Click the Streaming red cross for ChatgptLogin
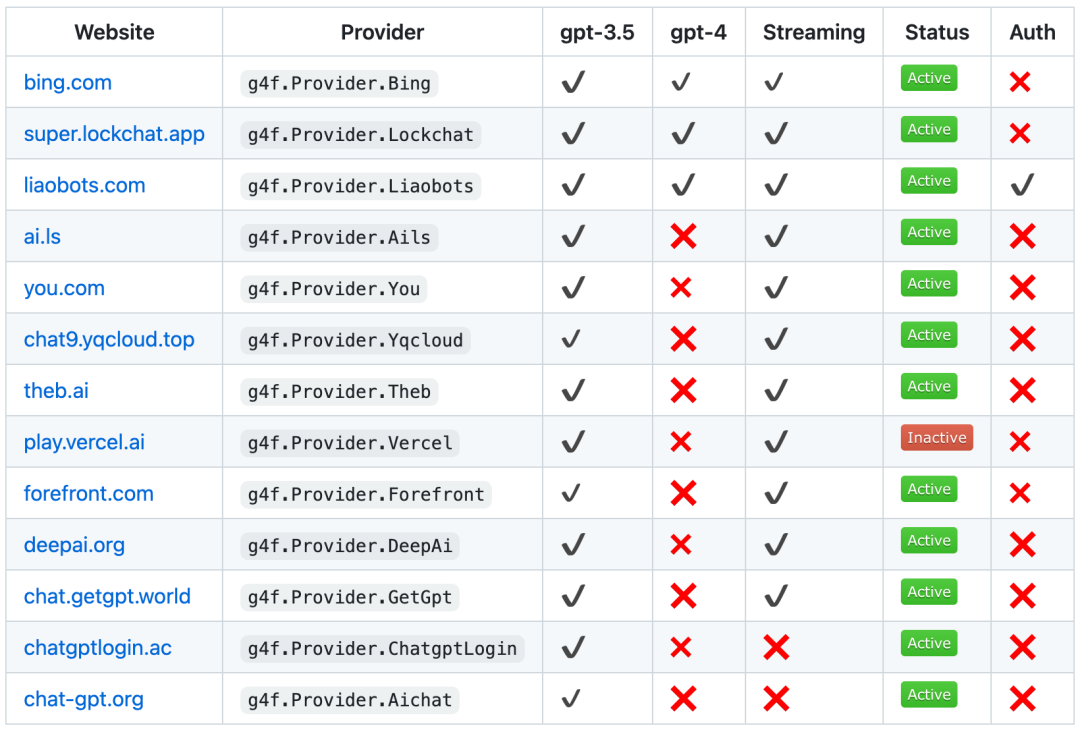Viewport: 1080px width, 730px height. coord(776,648)
